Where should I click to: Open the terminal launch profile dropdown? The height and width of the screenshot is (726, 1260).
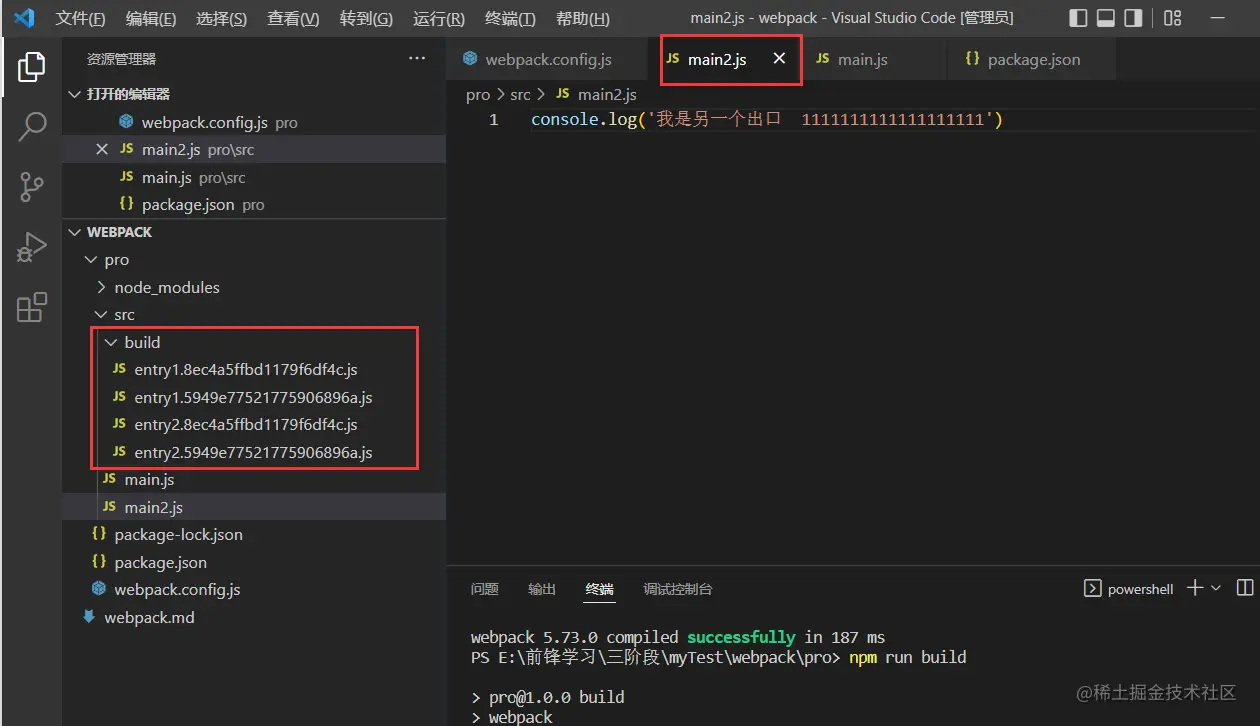1216,588
